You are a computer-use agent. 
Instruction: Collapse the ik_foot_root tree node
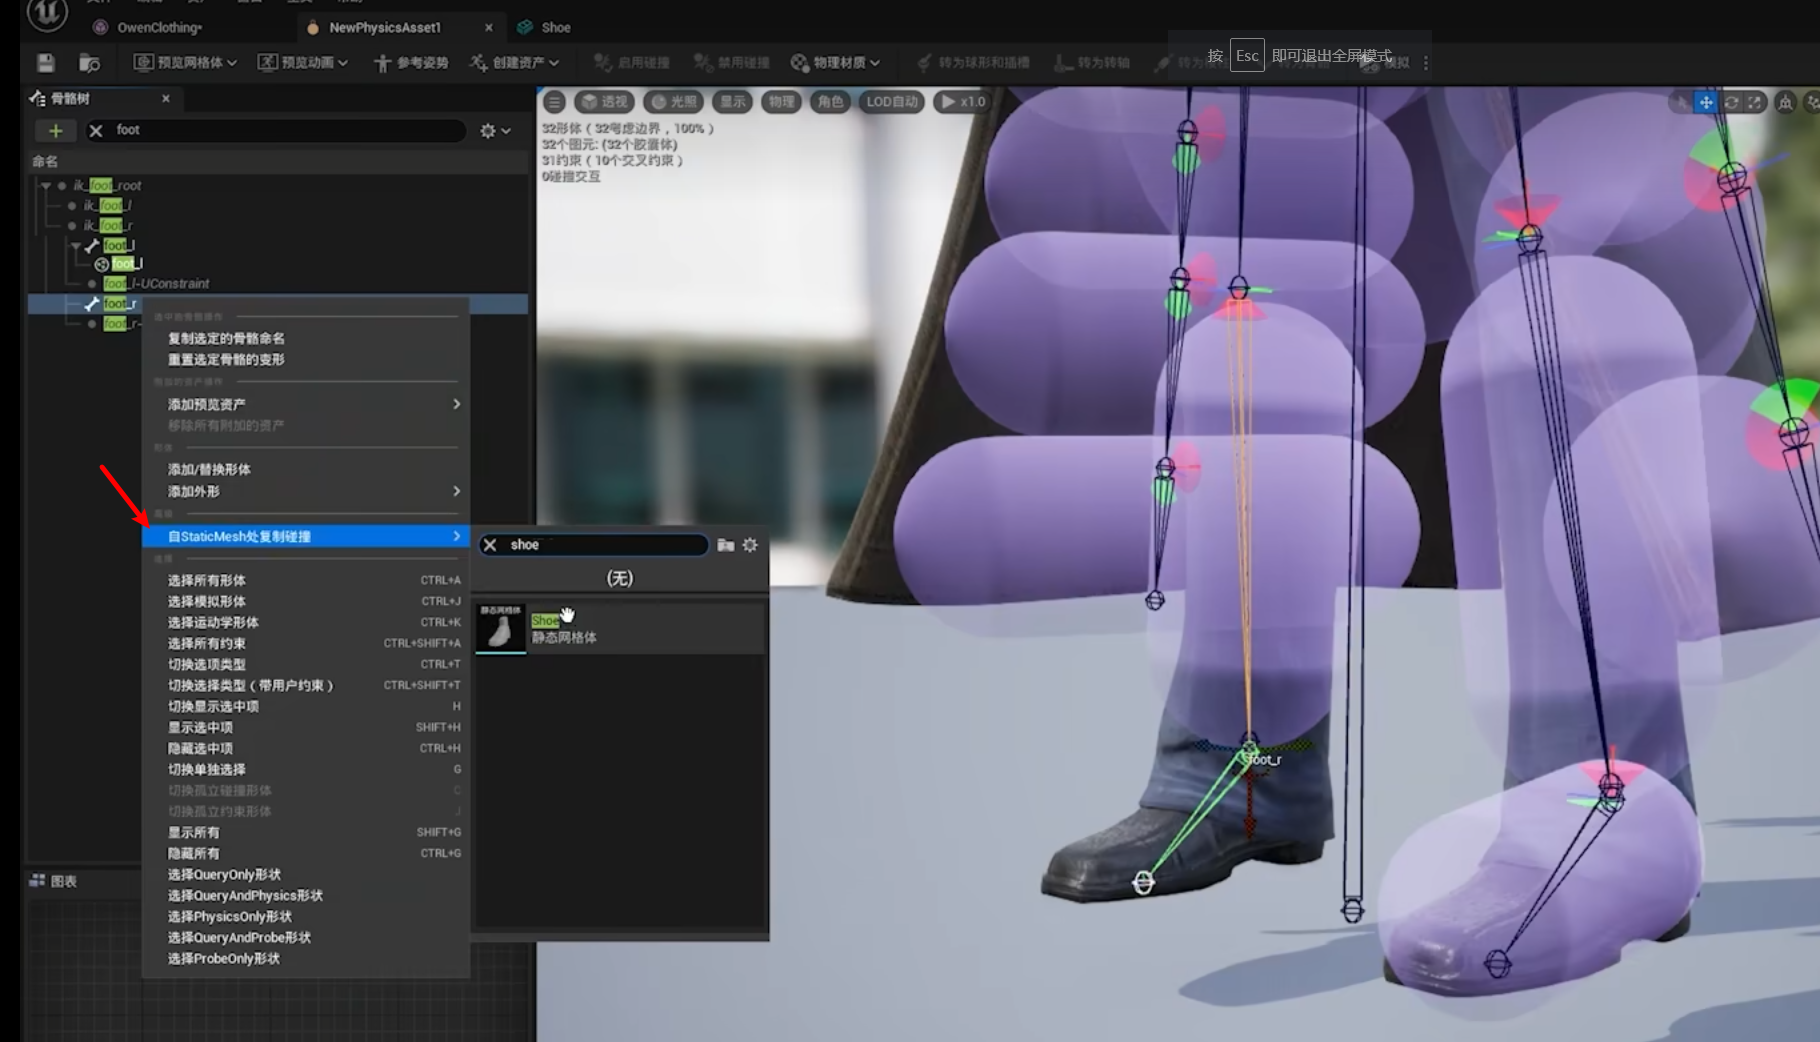pos(46,186)
